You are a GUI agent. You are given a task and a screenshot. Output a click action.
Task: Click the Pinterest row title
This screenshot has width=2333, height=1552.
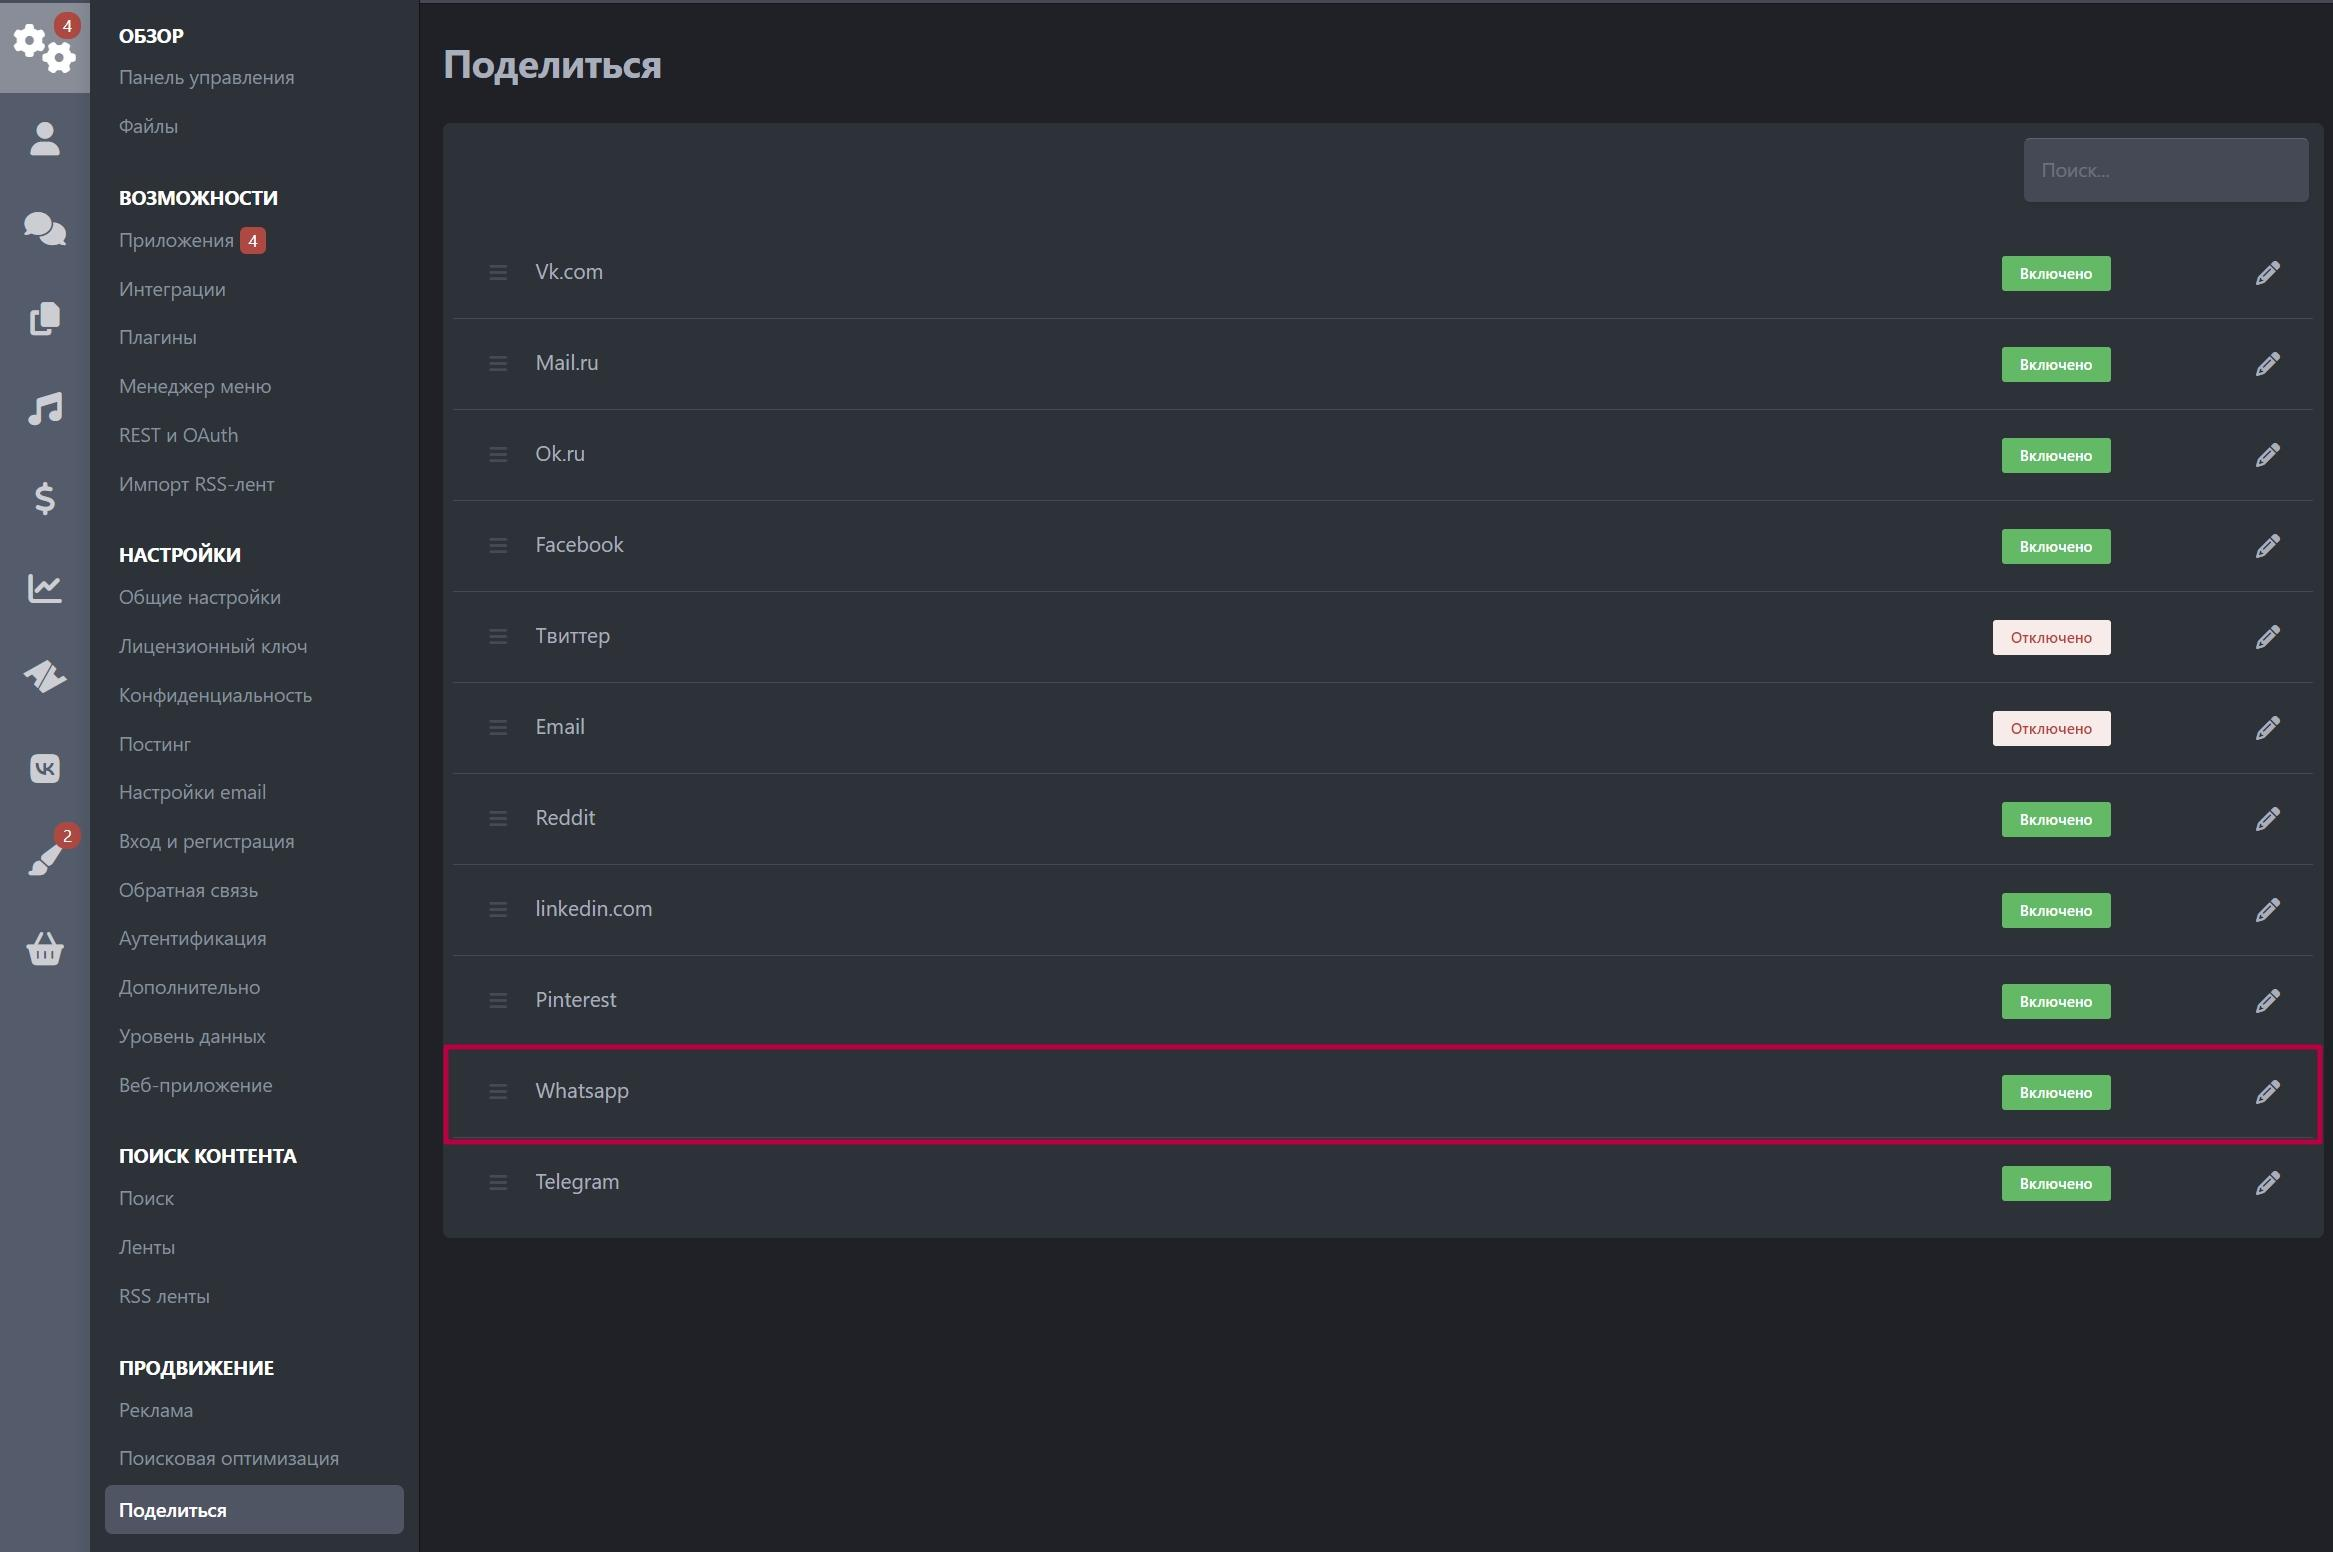click(575, 1000)
